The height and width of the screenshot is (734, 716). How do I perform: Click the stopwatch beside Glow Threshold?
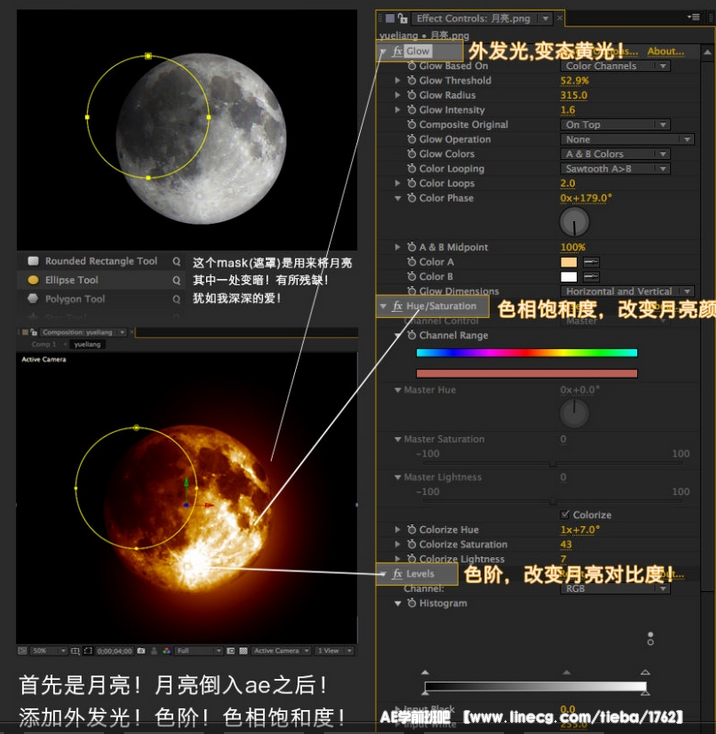412,81
